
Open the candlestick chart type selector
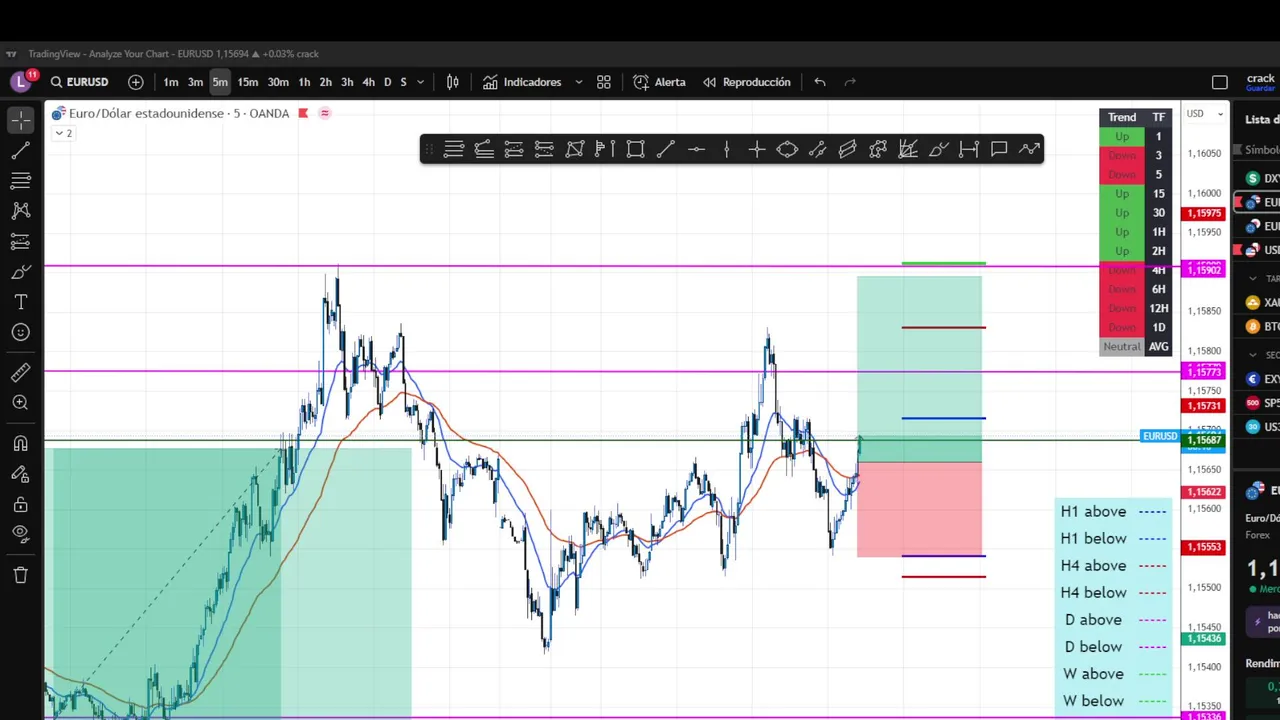(453, 82)
